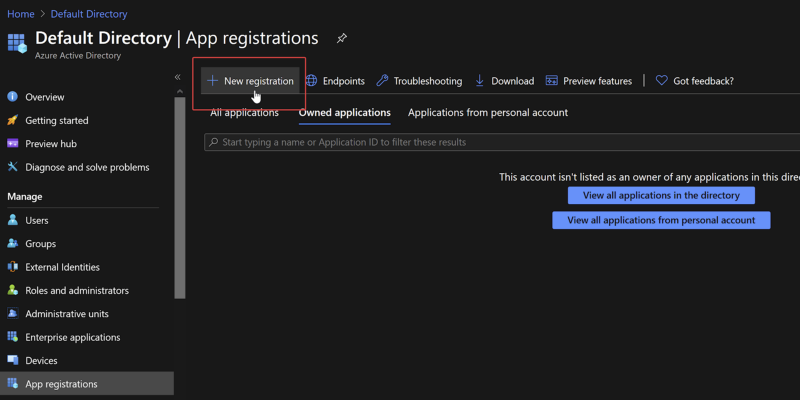Open Administrative units
This screenshot has width=800, height=400.
[x=67, y=314]
